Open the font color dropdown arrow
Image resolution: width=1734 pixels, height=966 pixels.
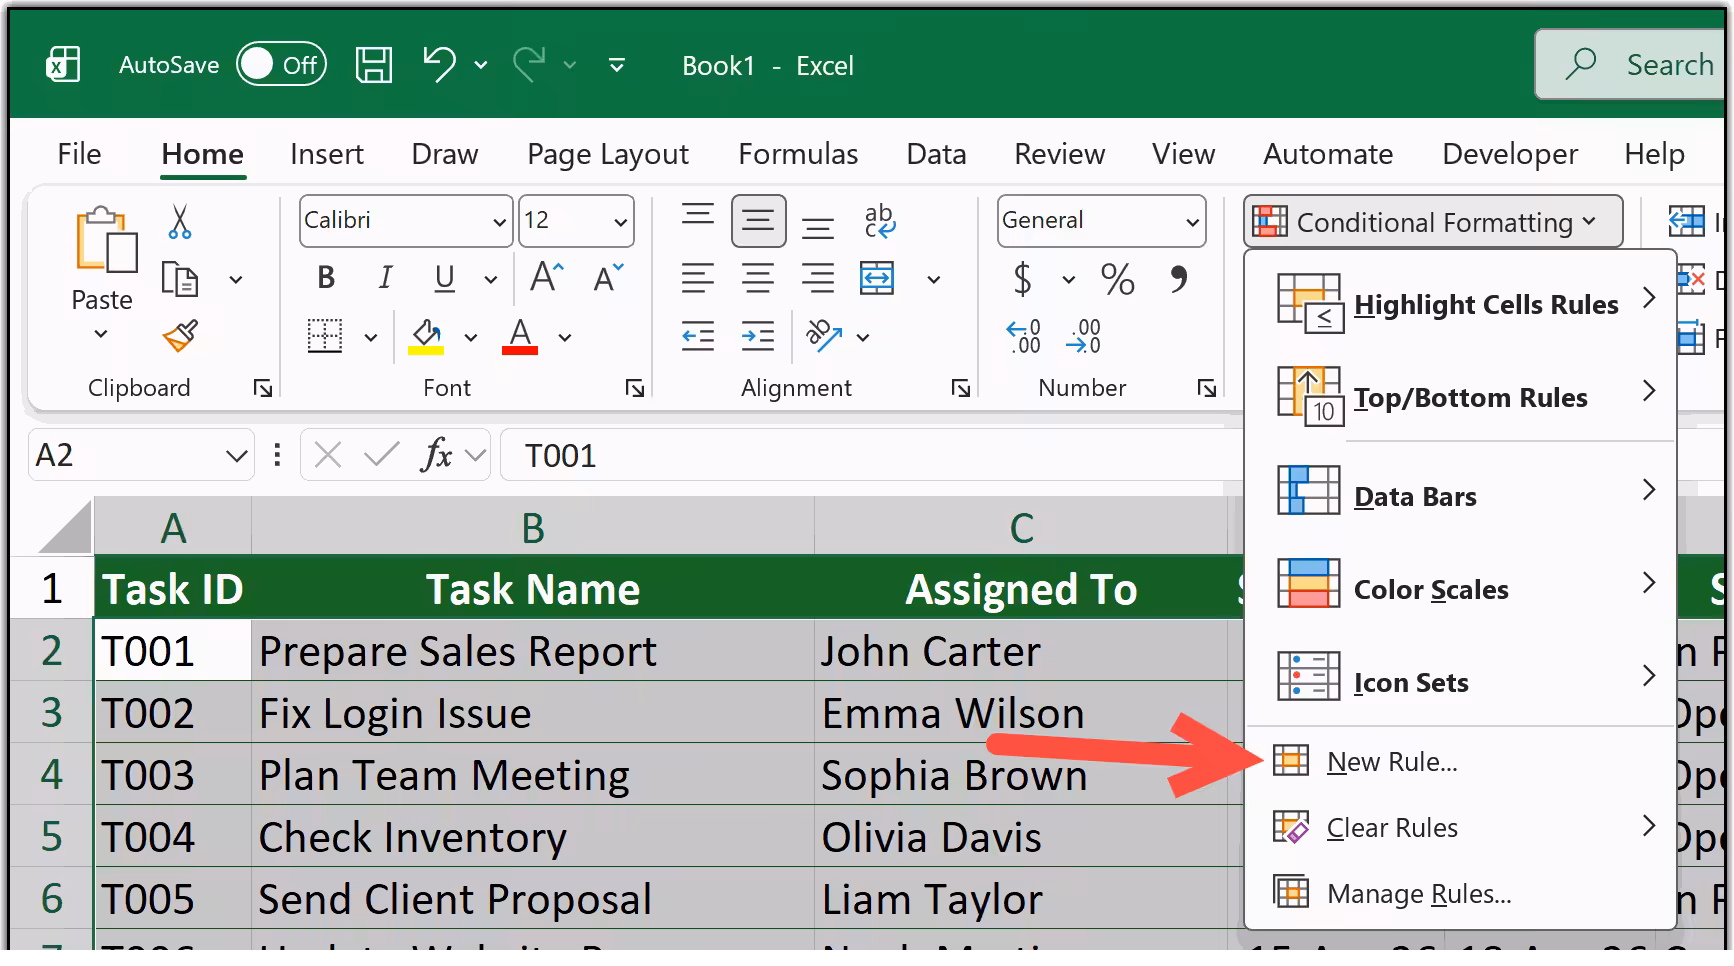click(x=565, y=338)
